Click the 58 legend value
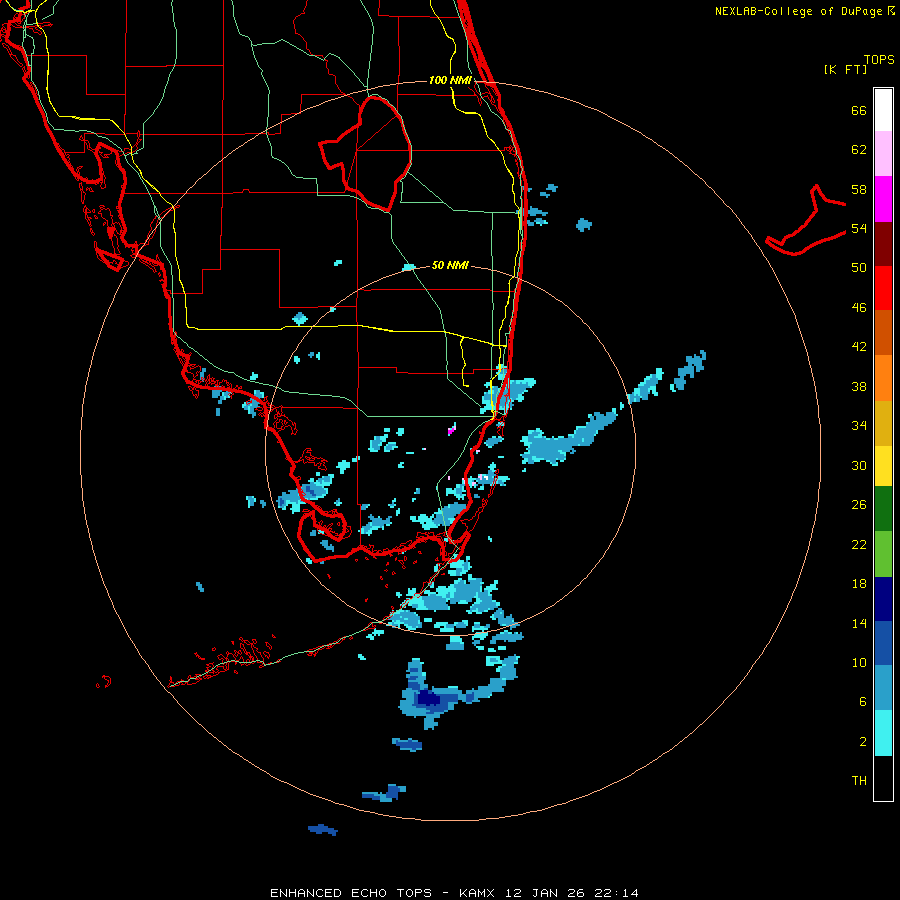 pyautogui.click(x=859, y=189)
